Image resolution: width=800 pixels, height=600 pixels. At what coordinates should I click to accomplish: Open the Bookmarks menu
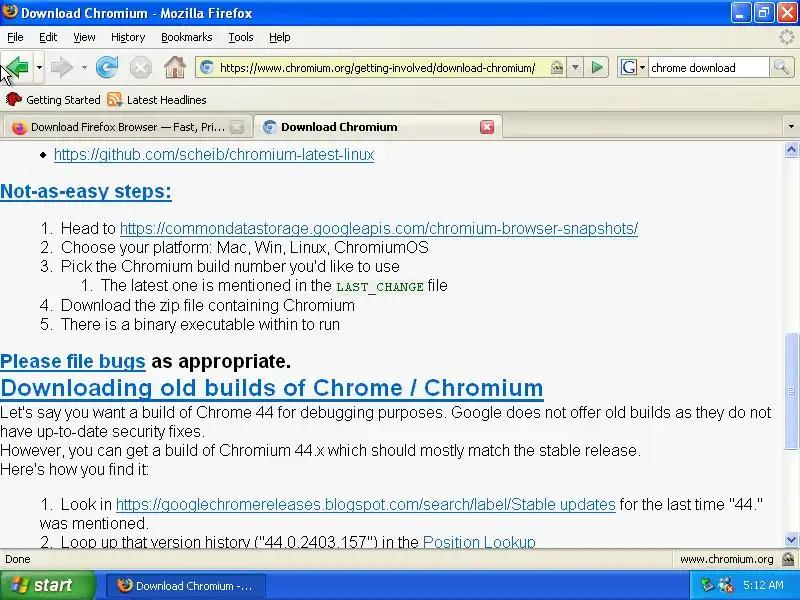187,37
